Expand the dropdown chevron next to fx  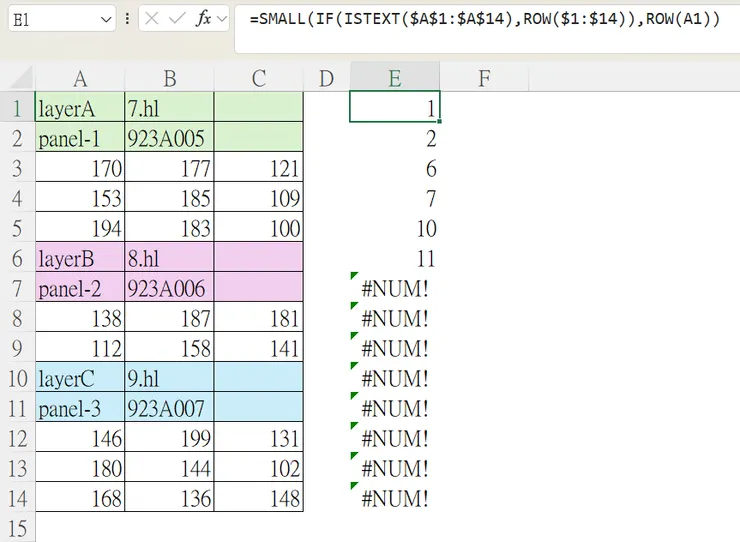(222, 19)
